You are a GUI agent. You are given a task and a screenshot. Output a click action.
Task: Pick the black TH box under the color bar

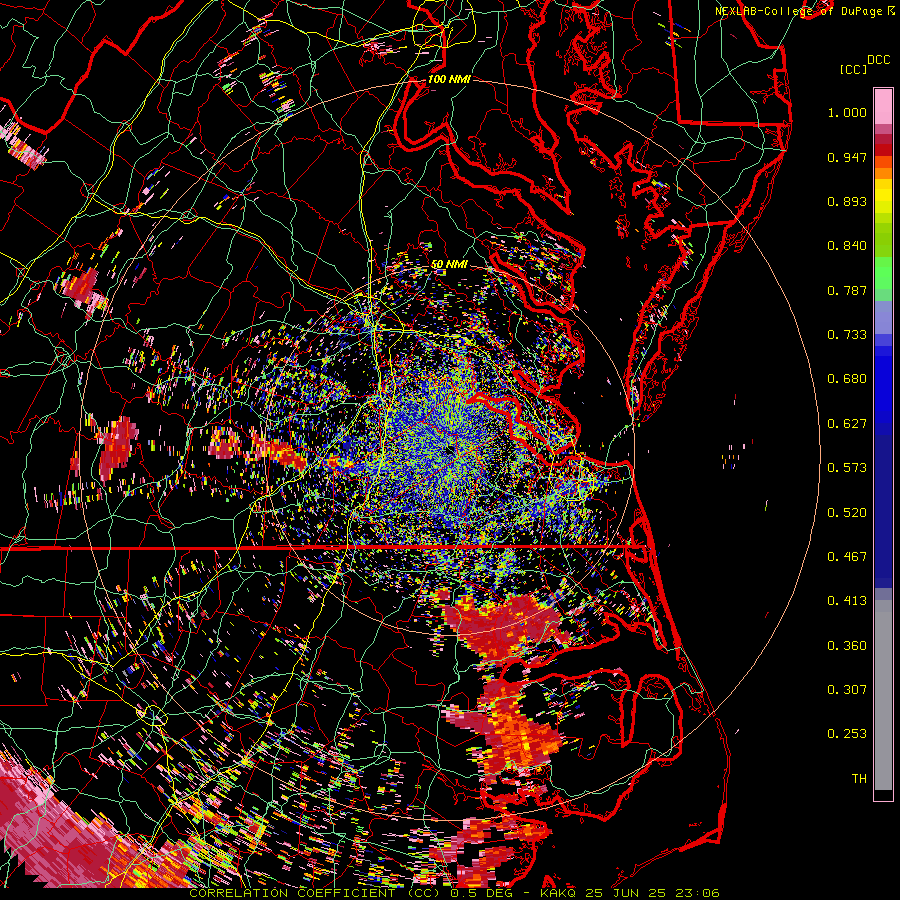pyautogui.click(x=883, y=795)
